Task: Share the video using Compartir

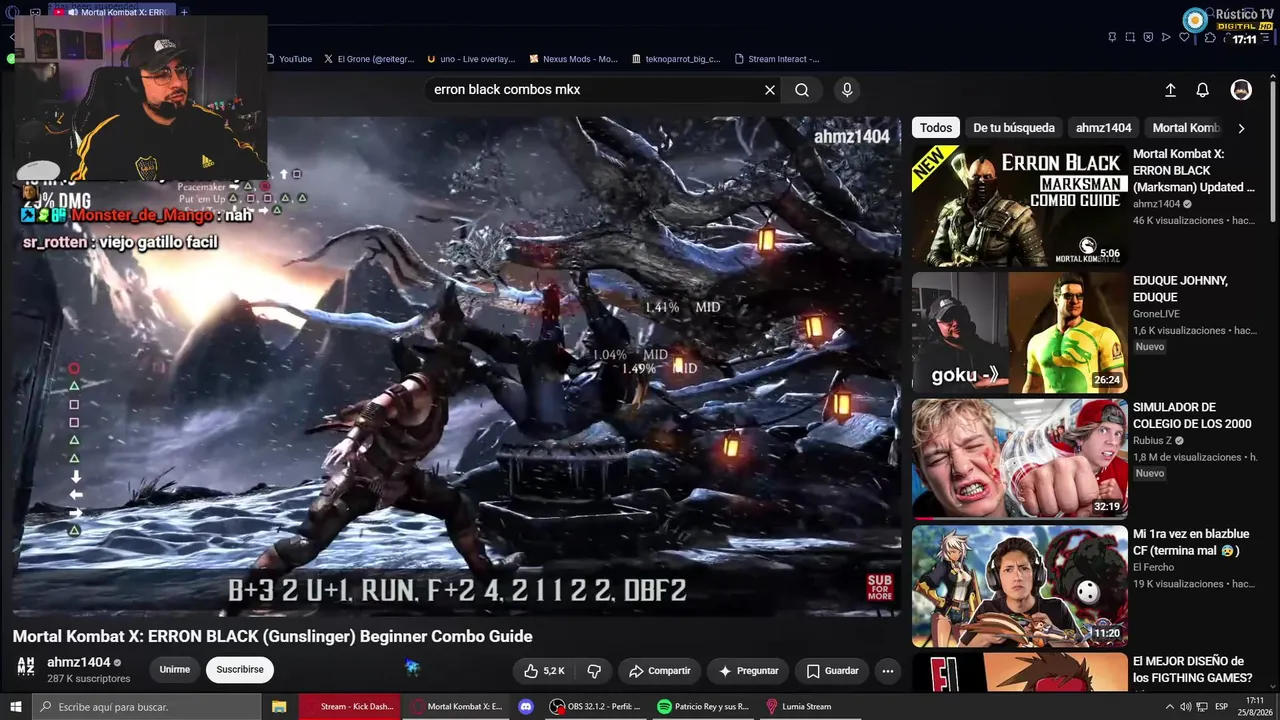Action: (x=659, y=671)
